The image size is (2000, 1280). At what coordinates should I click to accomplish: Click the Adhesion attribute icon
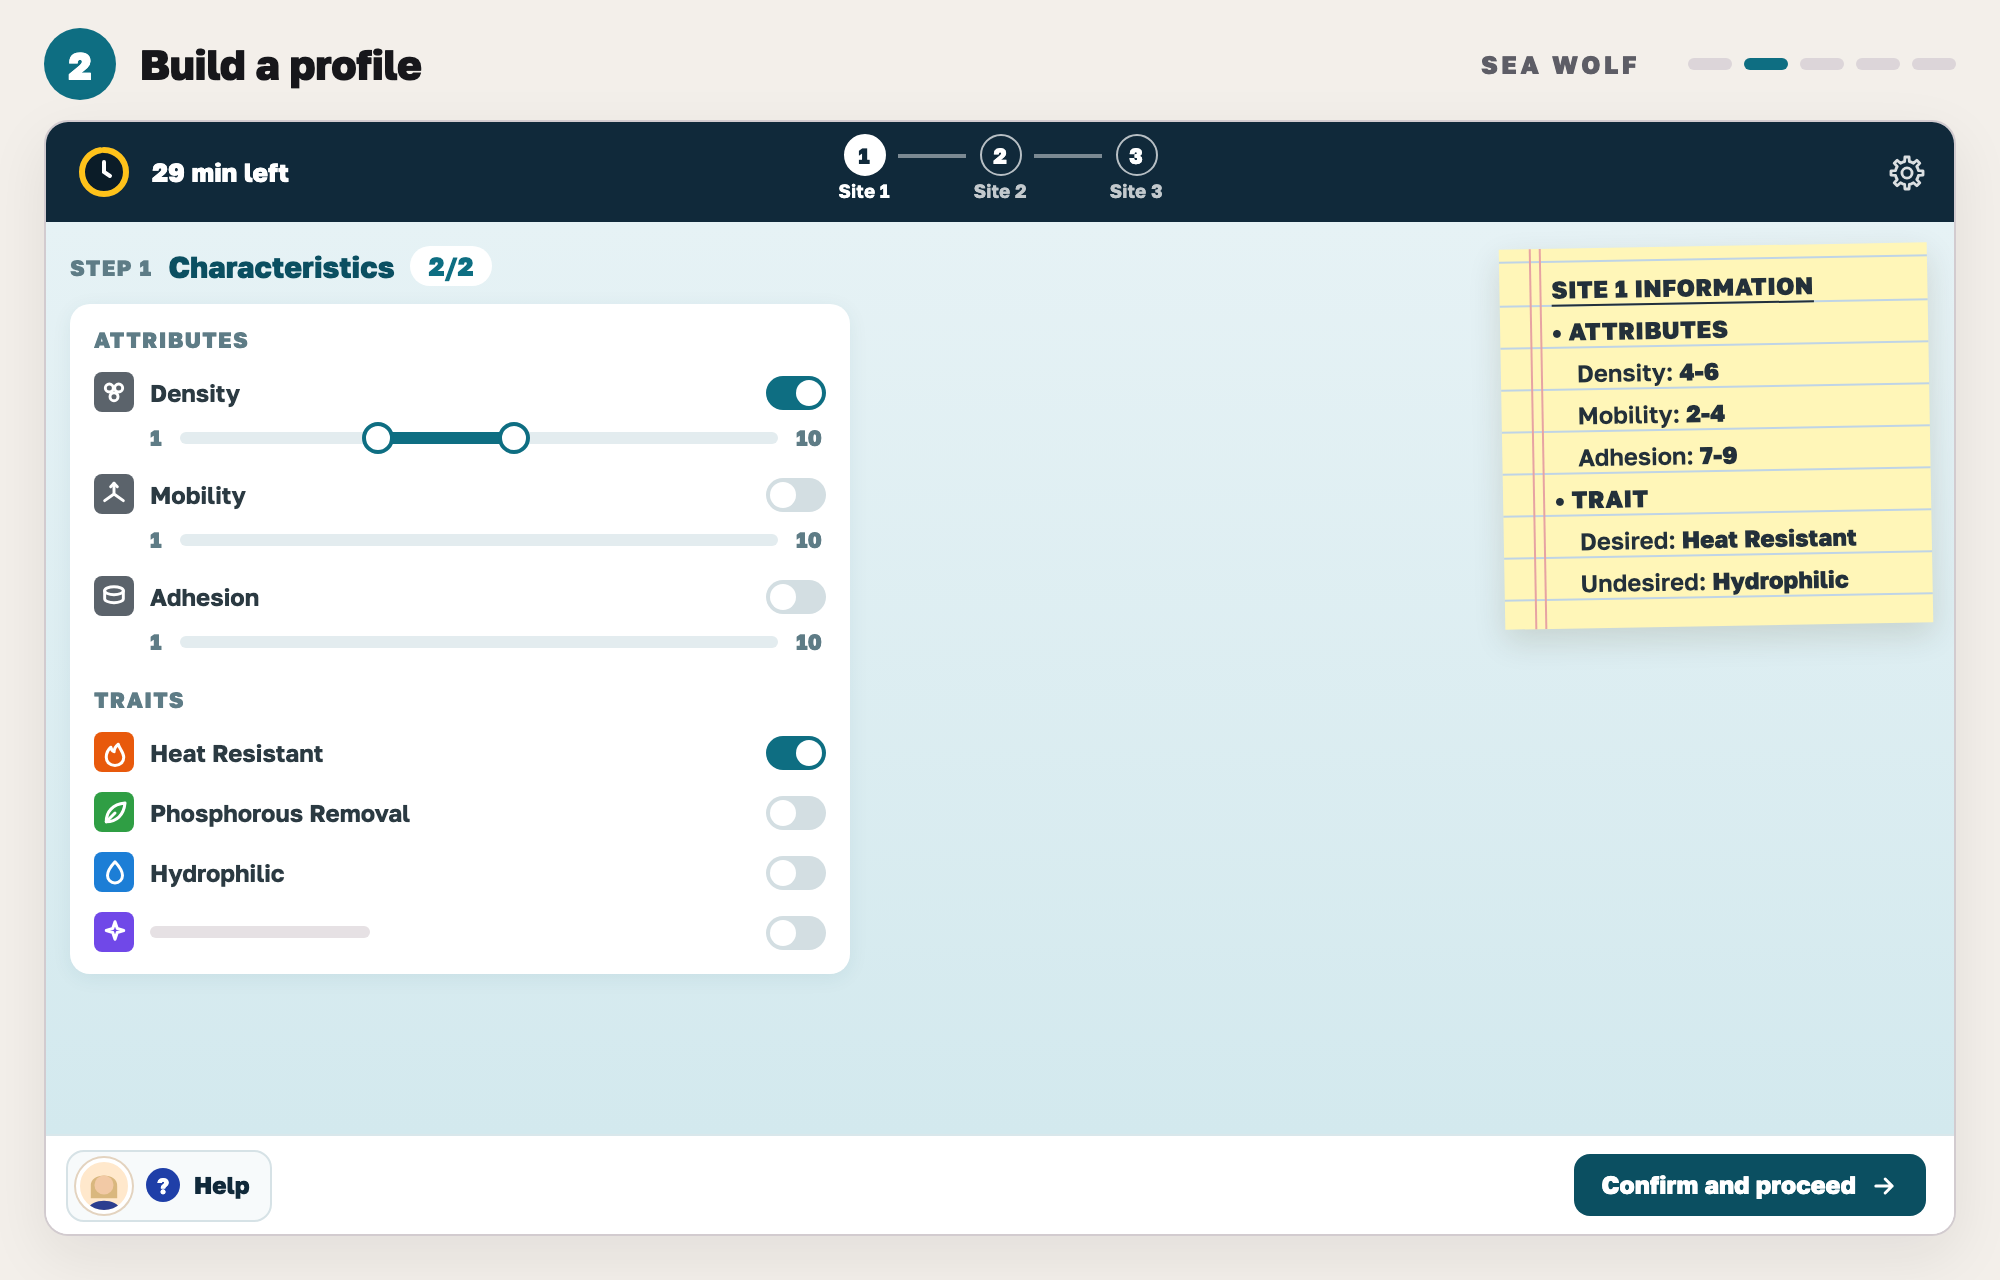pyautogui.click(x=114, y=596)
